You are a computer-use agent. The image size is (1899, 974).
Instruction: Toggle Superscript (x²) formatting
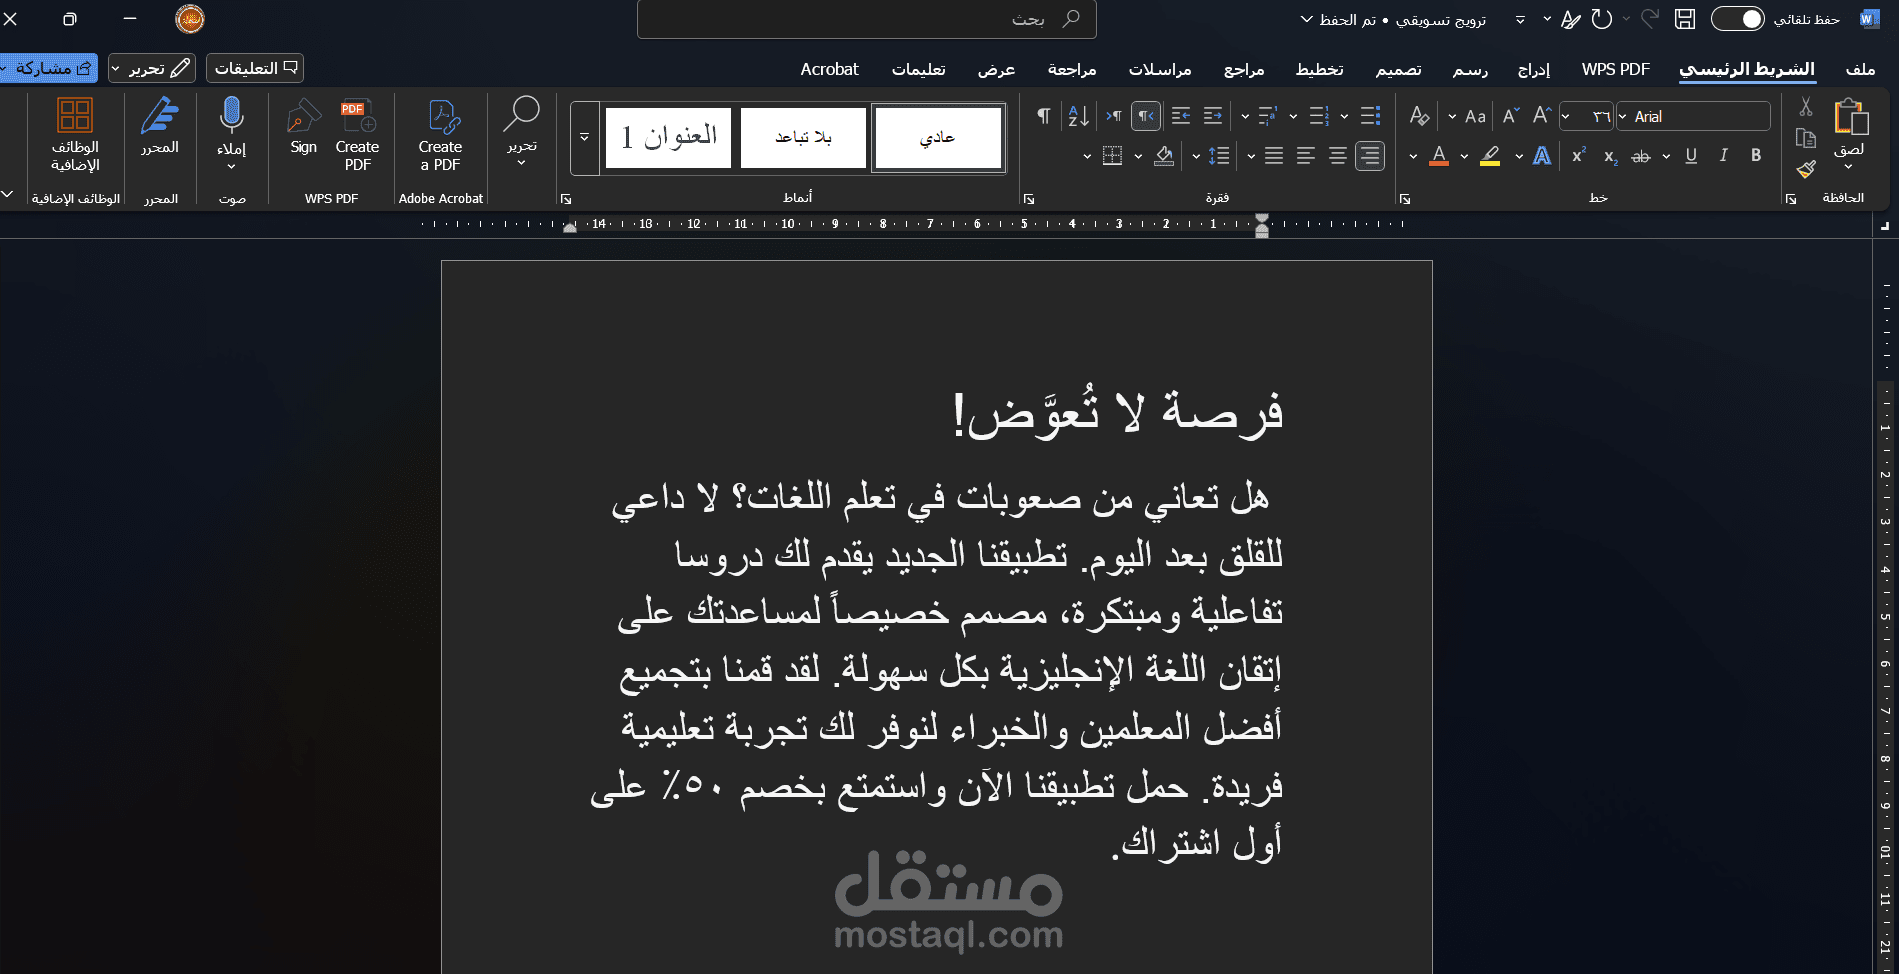[x=1579, y=156]
